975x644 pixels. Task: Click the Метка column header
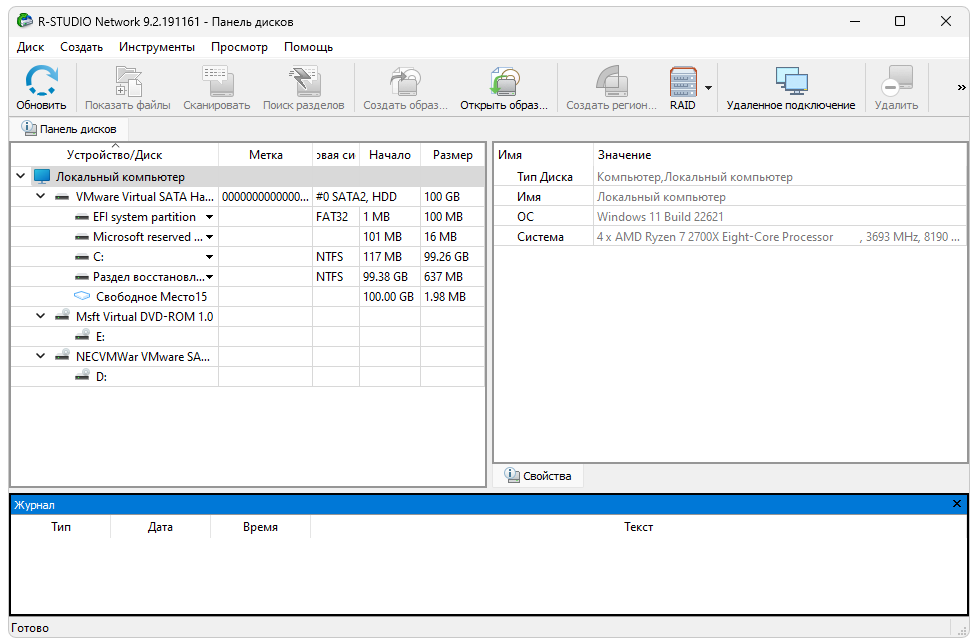[266, 155]
